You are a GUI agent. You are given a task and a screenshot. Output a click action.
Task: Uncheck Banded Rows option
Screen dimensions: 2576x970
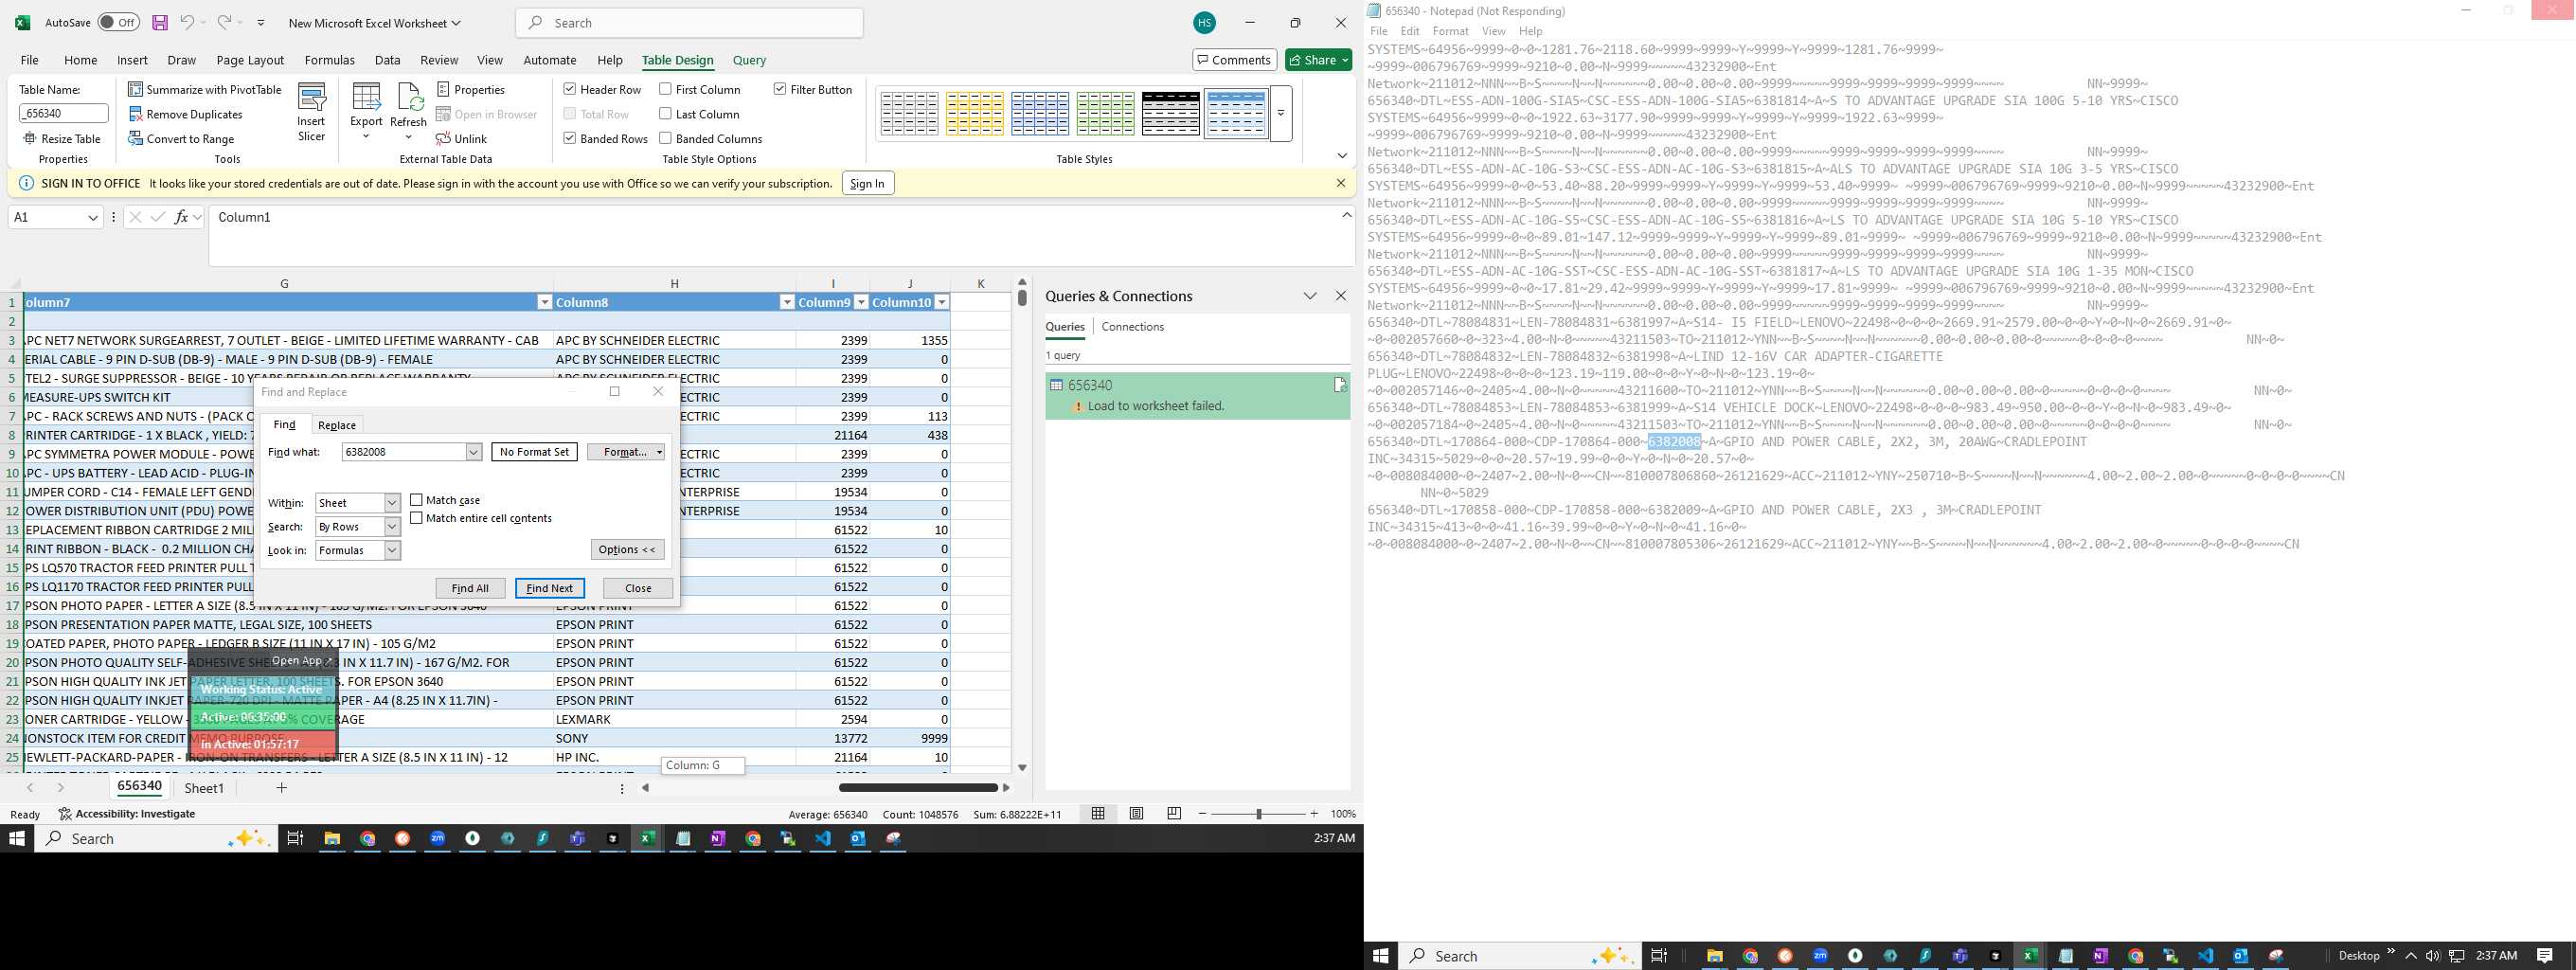tap(569, 139)
